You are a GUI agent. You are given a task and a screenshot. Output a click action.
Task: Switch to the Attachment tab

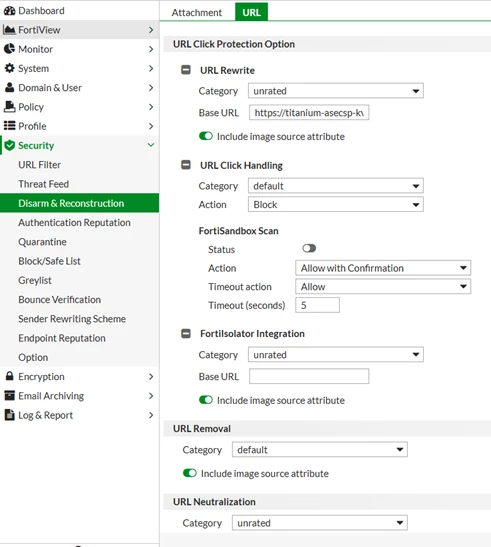196,13
